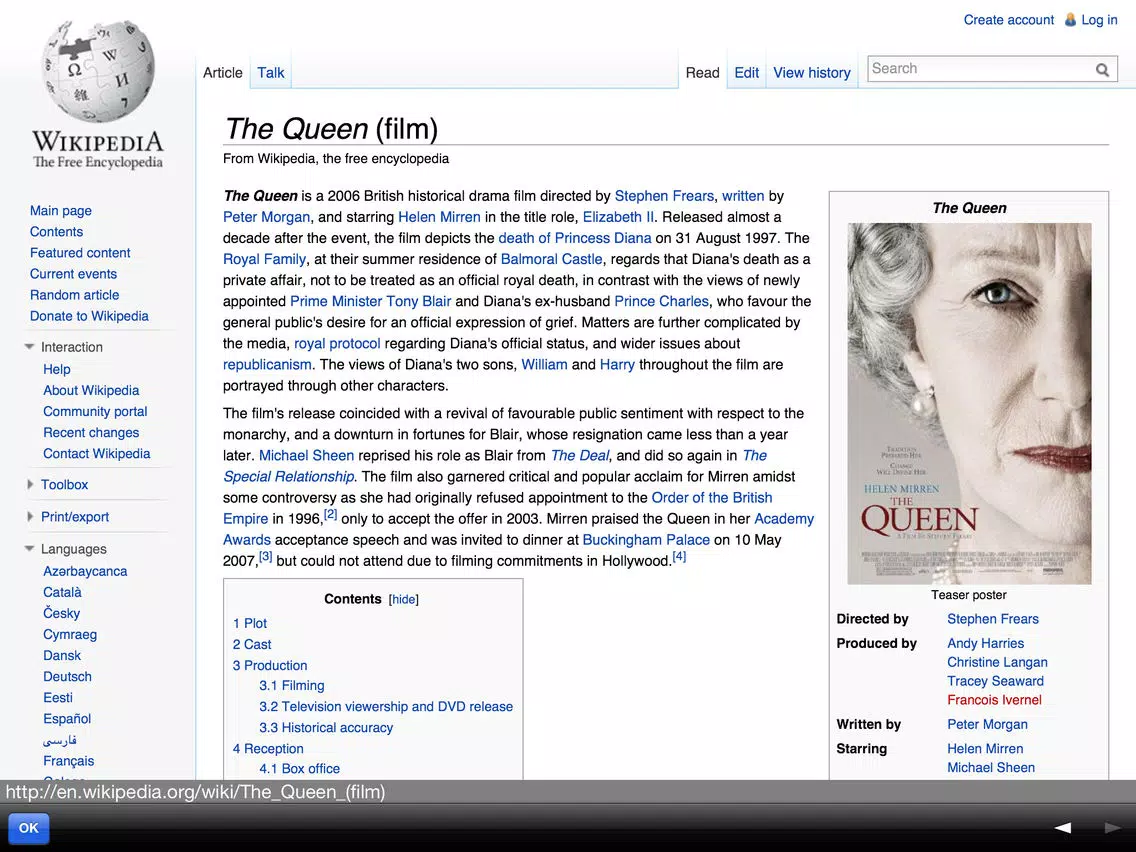Go to Historical accuracy section in Contents
Image resolution: width=1136 pixels, height=852 pixels.
click(326, 727)
